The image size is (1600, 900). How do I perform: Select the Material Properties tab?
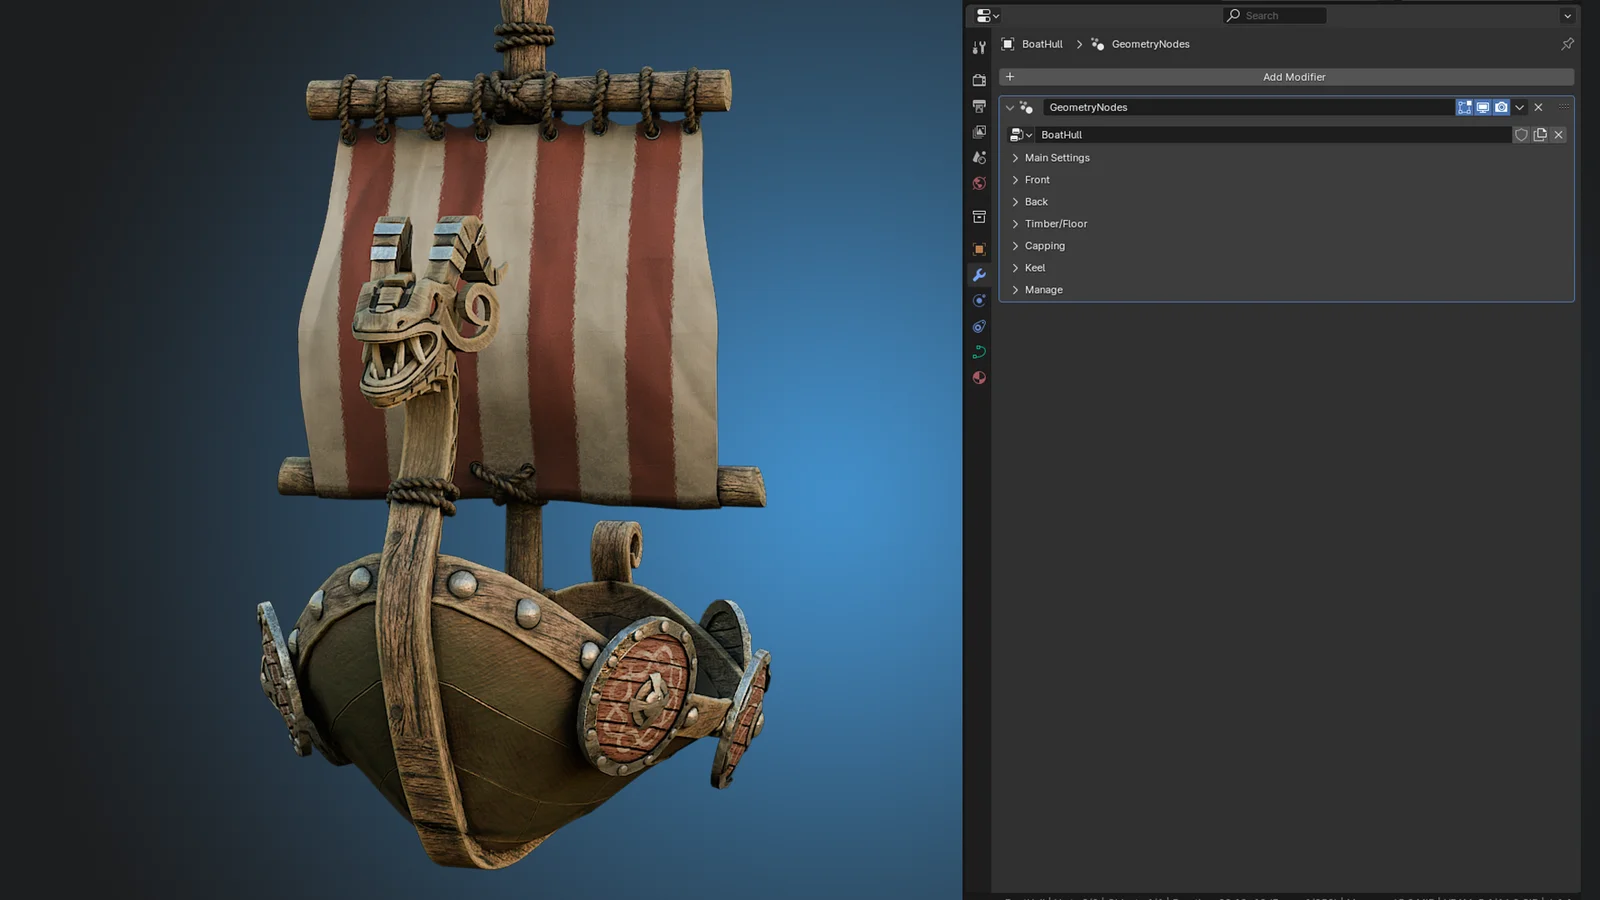(x=979, y=378)
